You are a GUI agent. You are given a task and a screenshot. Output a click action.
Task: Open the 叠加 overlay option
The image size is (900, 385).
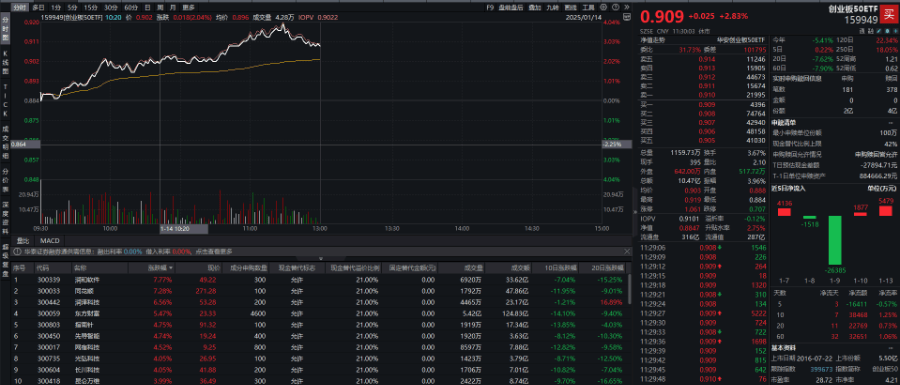point(534,8)
